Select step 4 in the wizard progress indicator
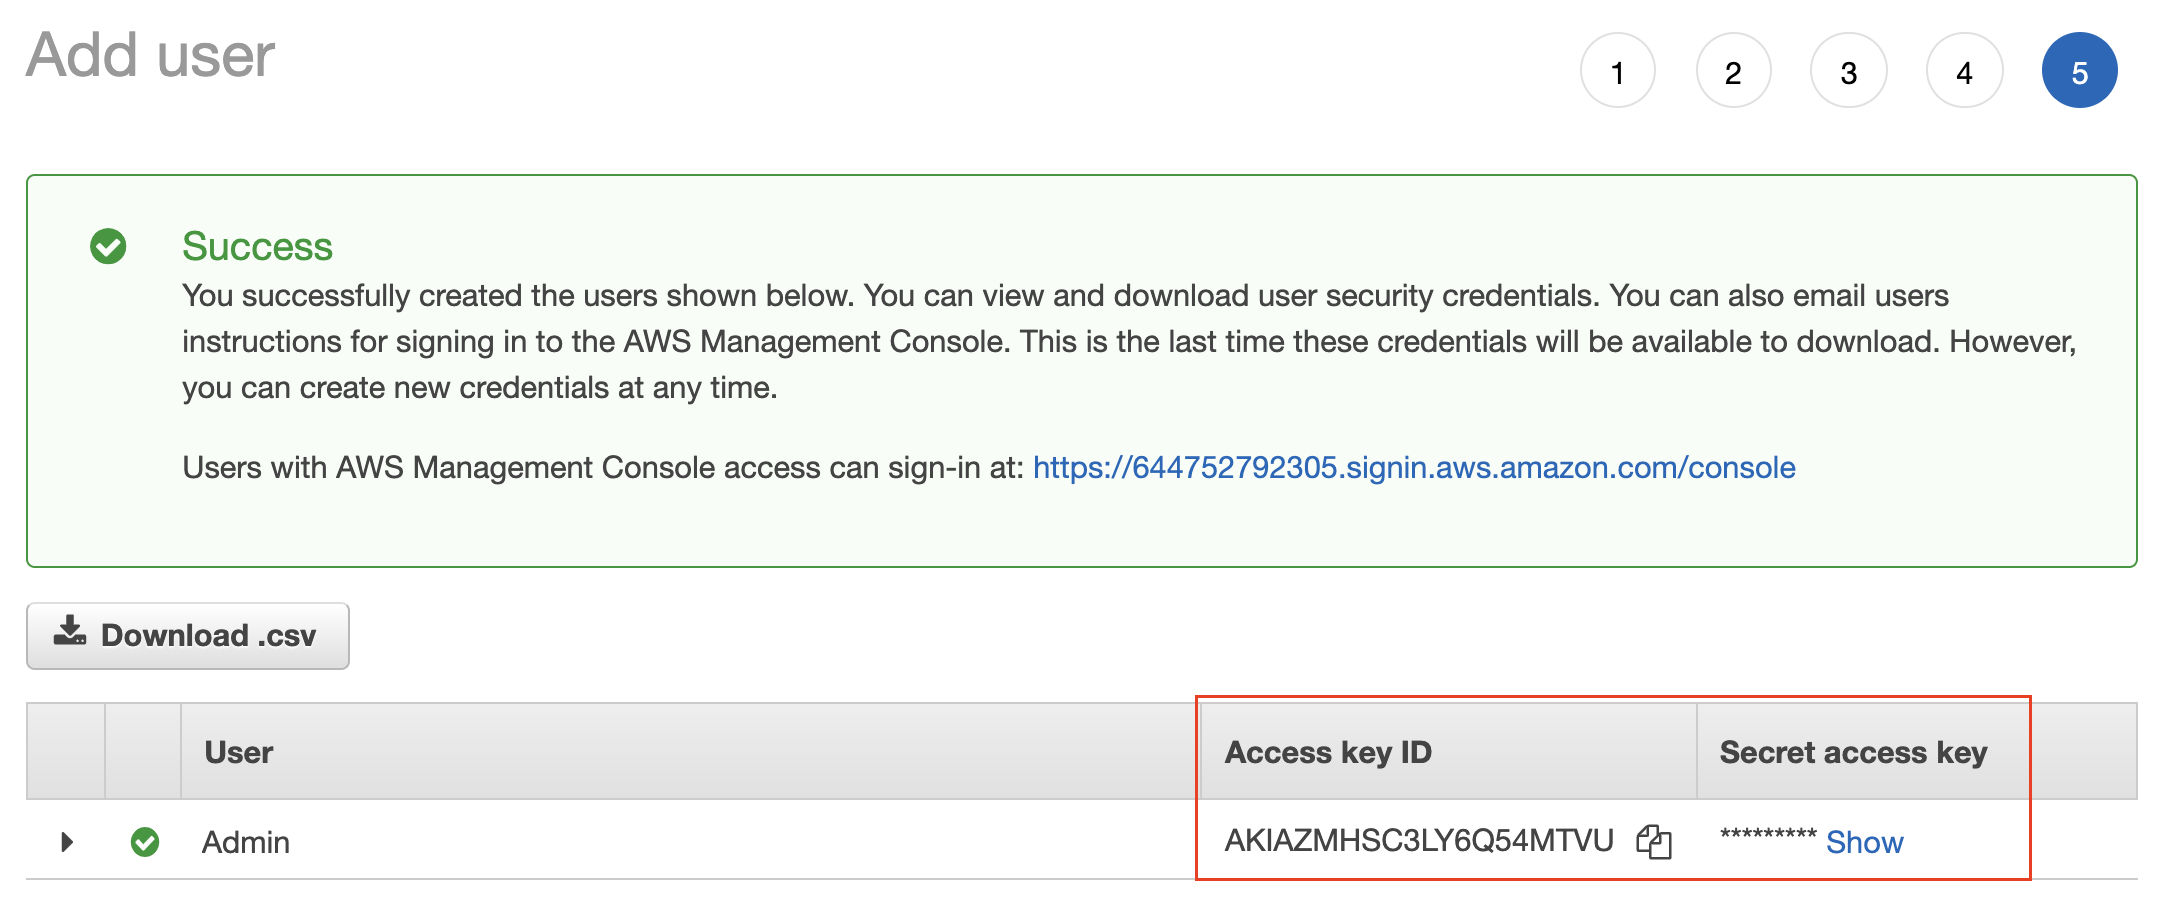Image resolution: width=2162 pixels, height=910 pixels. pos(1963,70)
